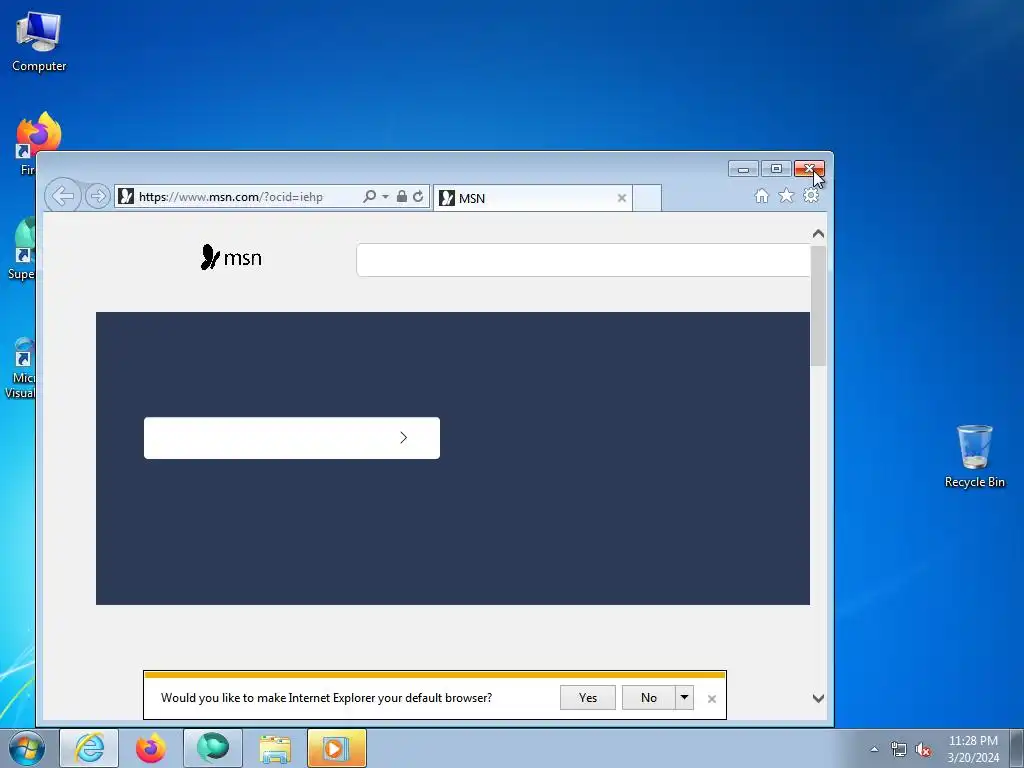Screen dimensions: 1024x768
Task: Click the vertical scrollbar thumb
Action: 818,306
